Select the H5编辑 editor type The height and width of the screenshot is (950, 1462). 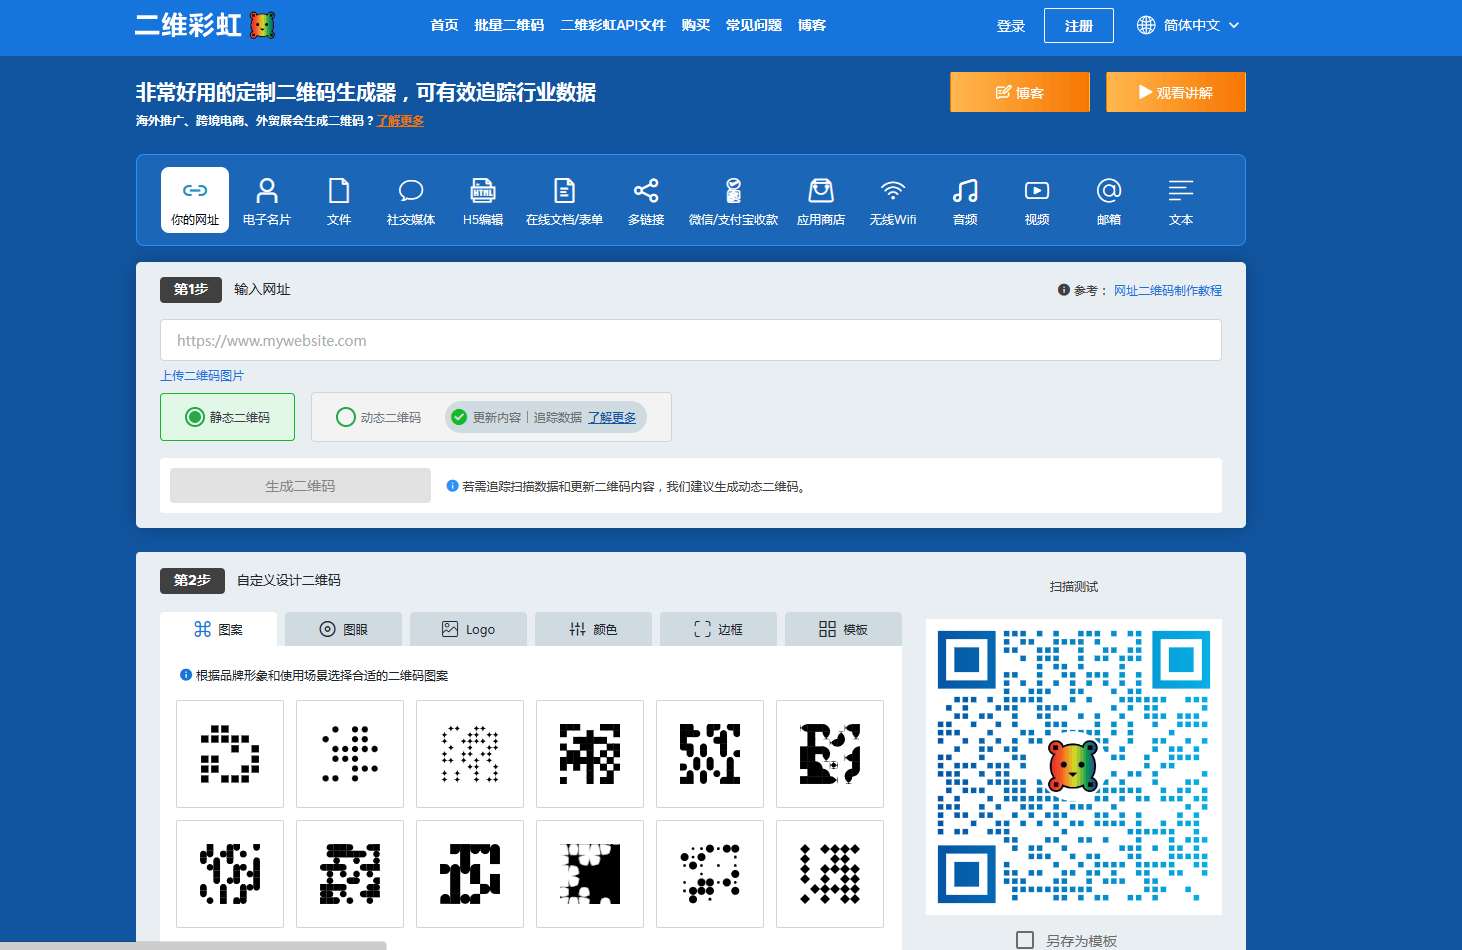pos(483,200)
